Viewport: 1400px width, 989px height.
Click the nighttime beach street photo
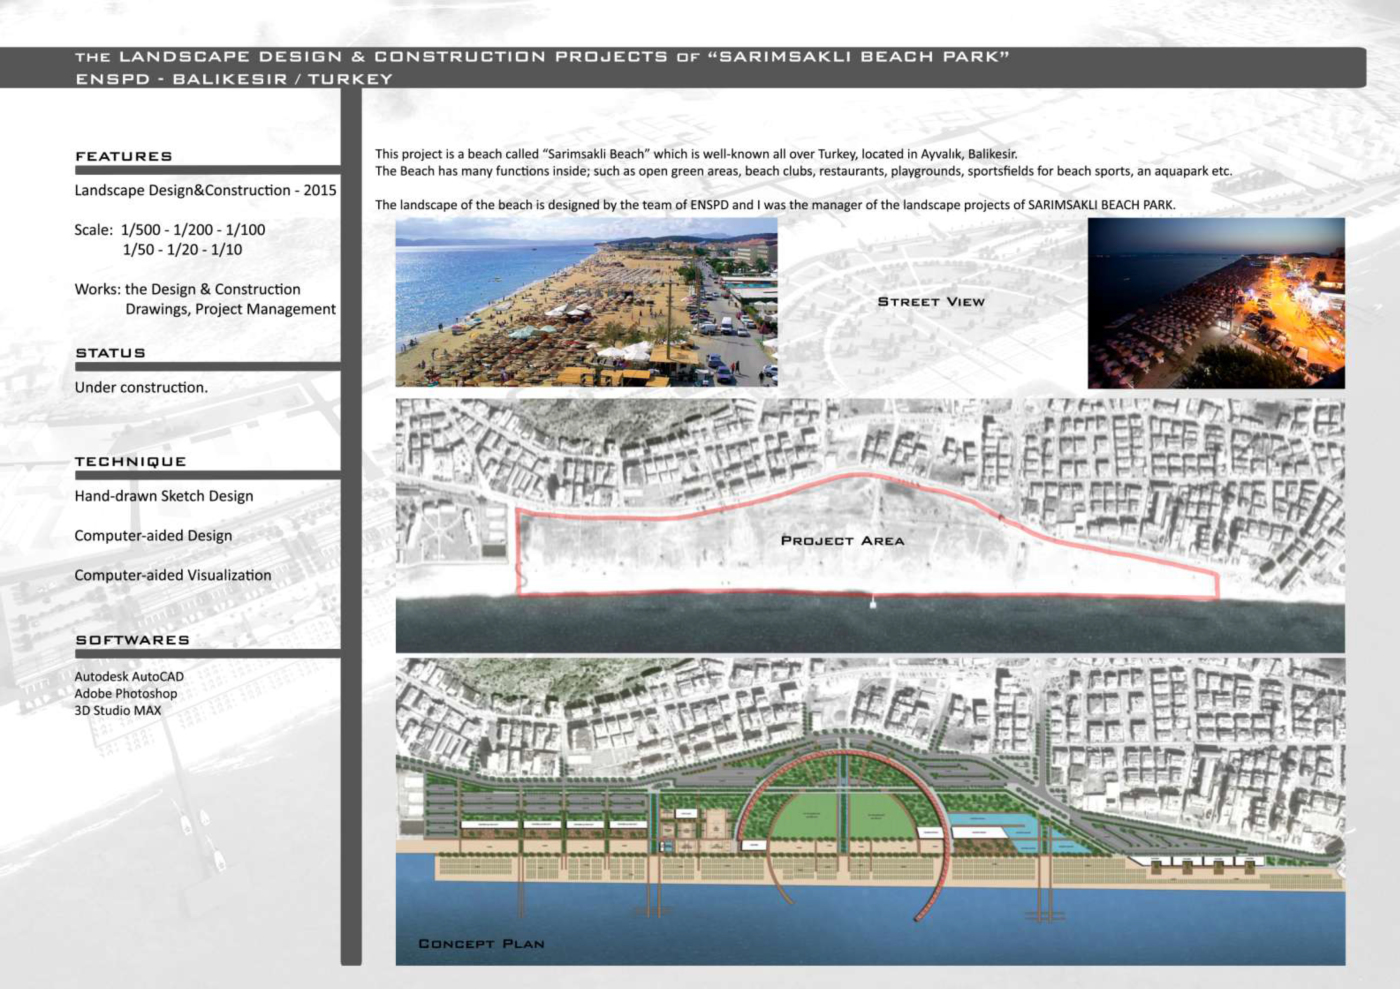pos(1216,303)
